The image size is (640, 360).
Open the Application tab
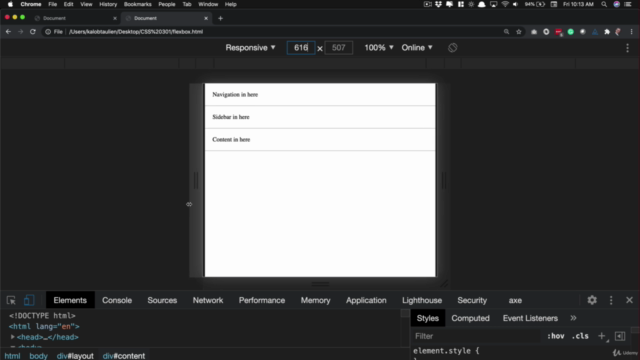[x=366, y=300]
